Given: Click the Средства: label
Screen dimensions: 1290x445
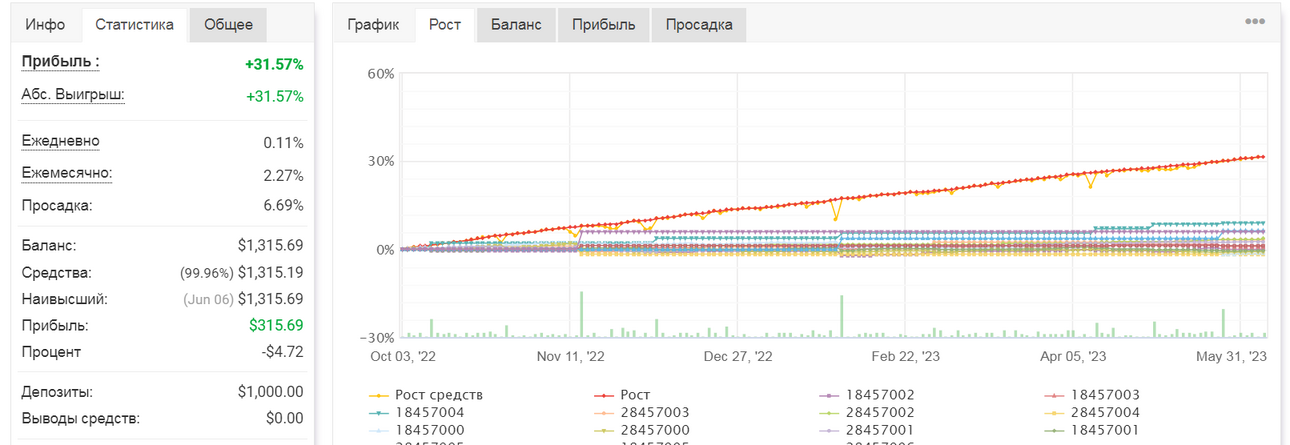Looking at the screenshot, I should [x=56, y=272].
